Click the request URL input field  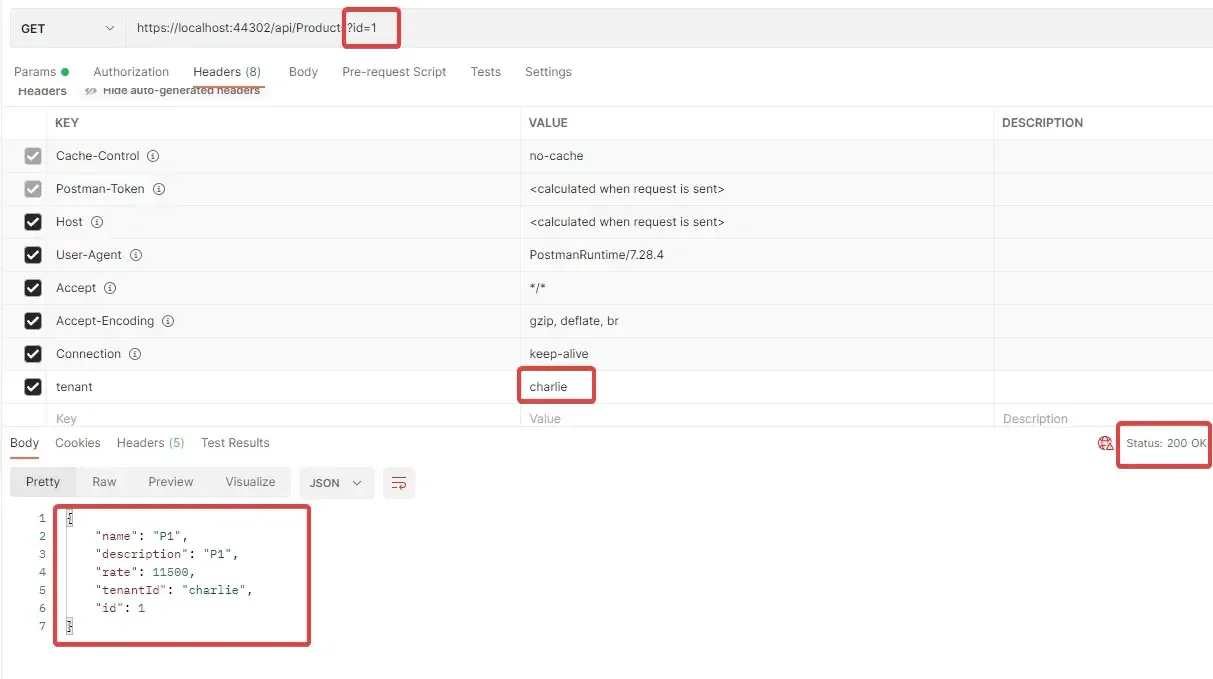tap(450, 28)
